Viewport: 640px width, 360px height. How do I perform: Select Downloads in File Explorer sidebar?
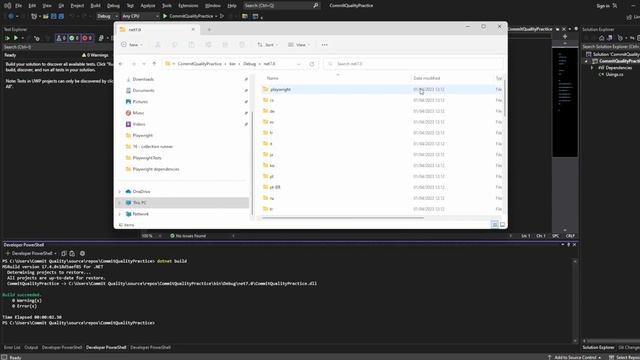coord(143,79)
